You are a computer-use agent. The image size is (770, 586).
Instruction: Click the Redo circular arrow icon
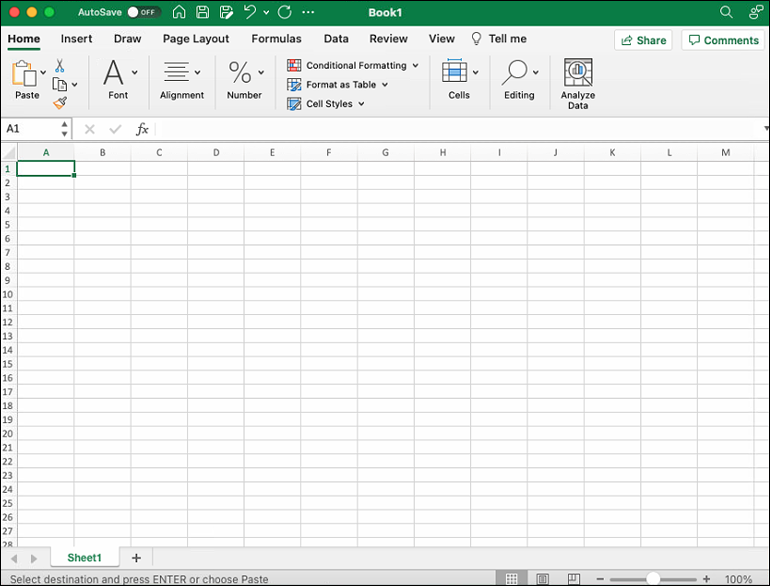[285, 12]
